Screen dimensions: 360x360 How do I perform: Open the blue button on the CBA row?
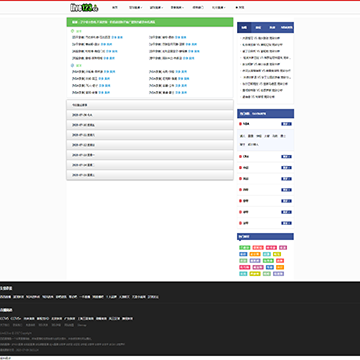point(286,157)
